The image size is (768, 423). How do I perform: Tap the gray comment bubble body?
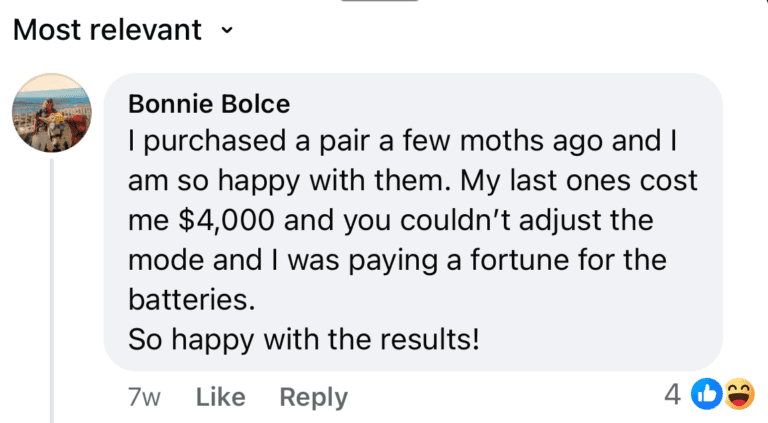coord(413,222)
